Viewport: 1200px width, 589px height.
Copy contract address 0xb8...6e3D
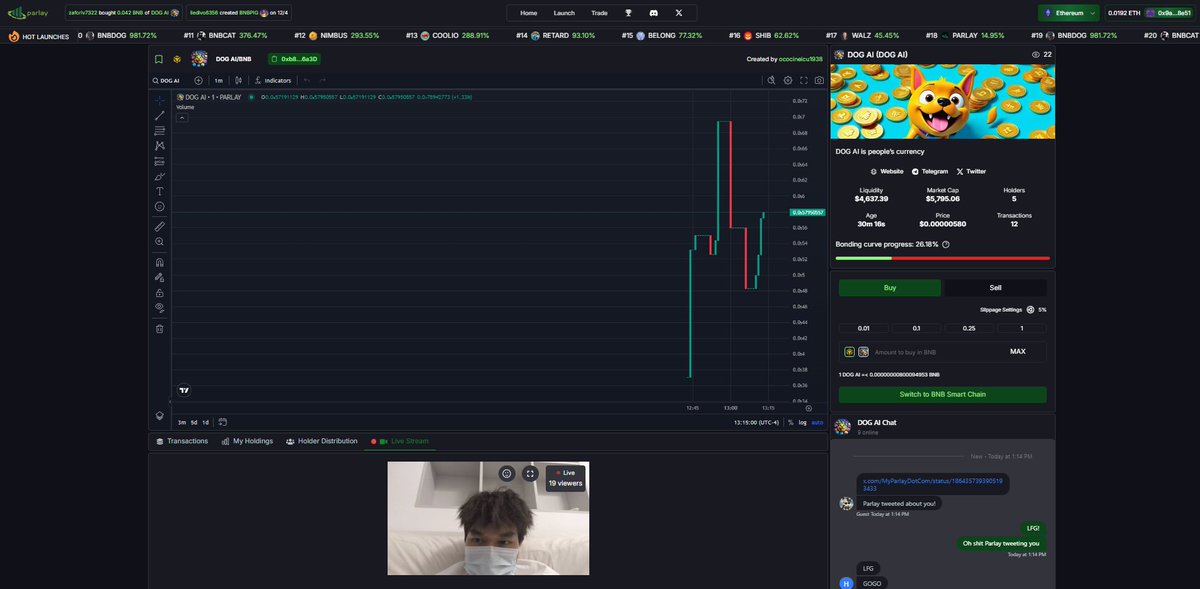click(x=294, y=59)
